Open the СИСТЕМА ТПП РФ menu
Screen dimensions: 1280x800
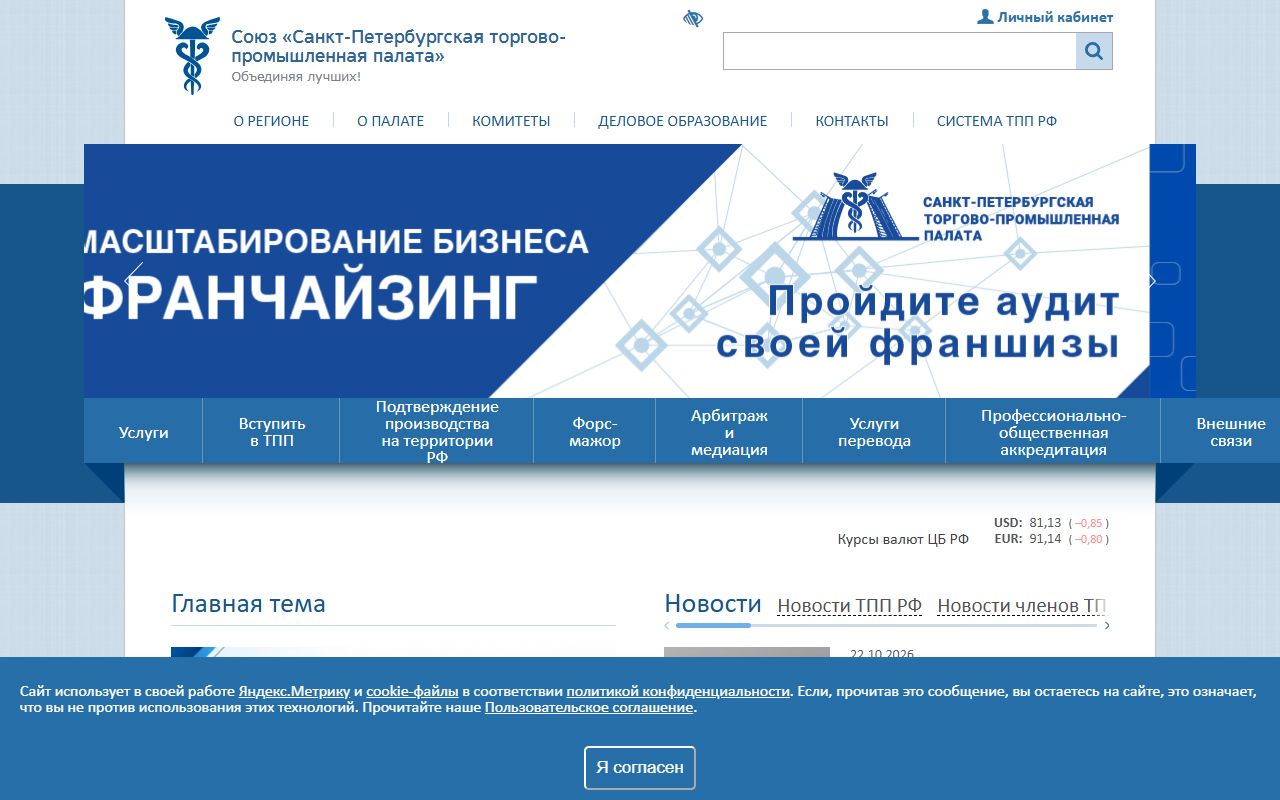click(997, 121)
